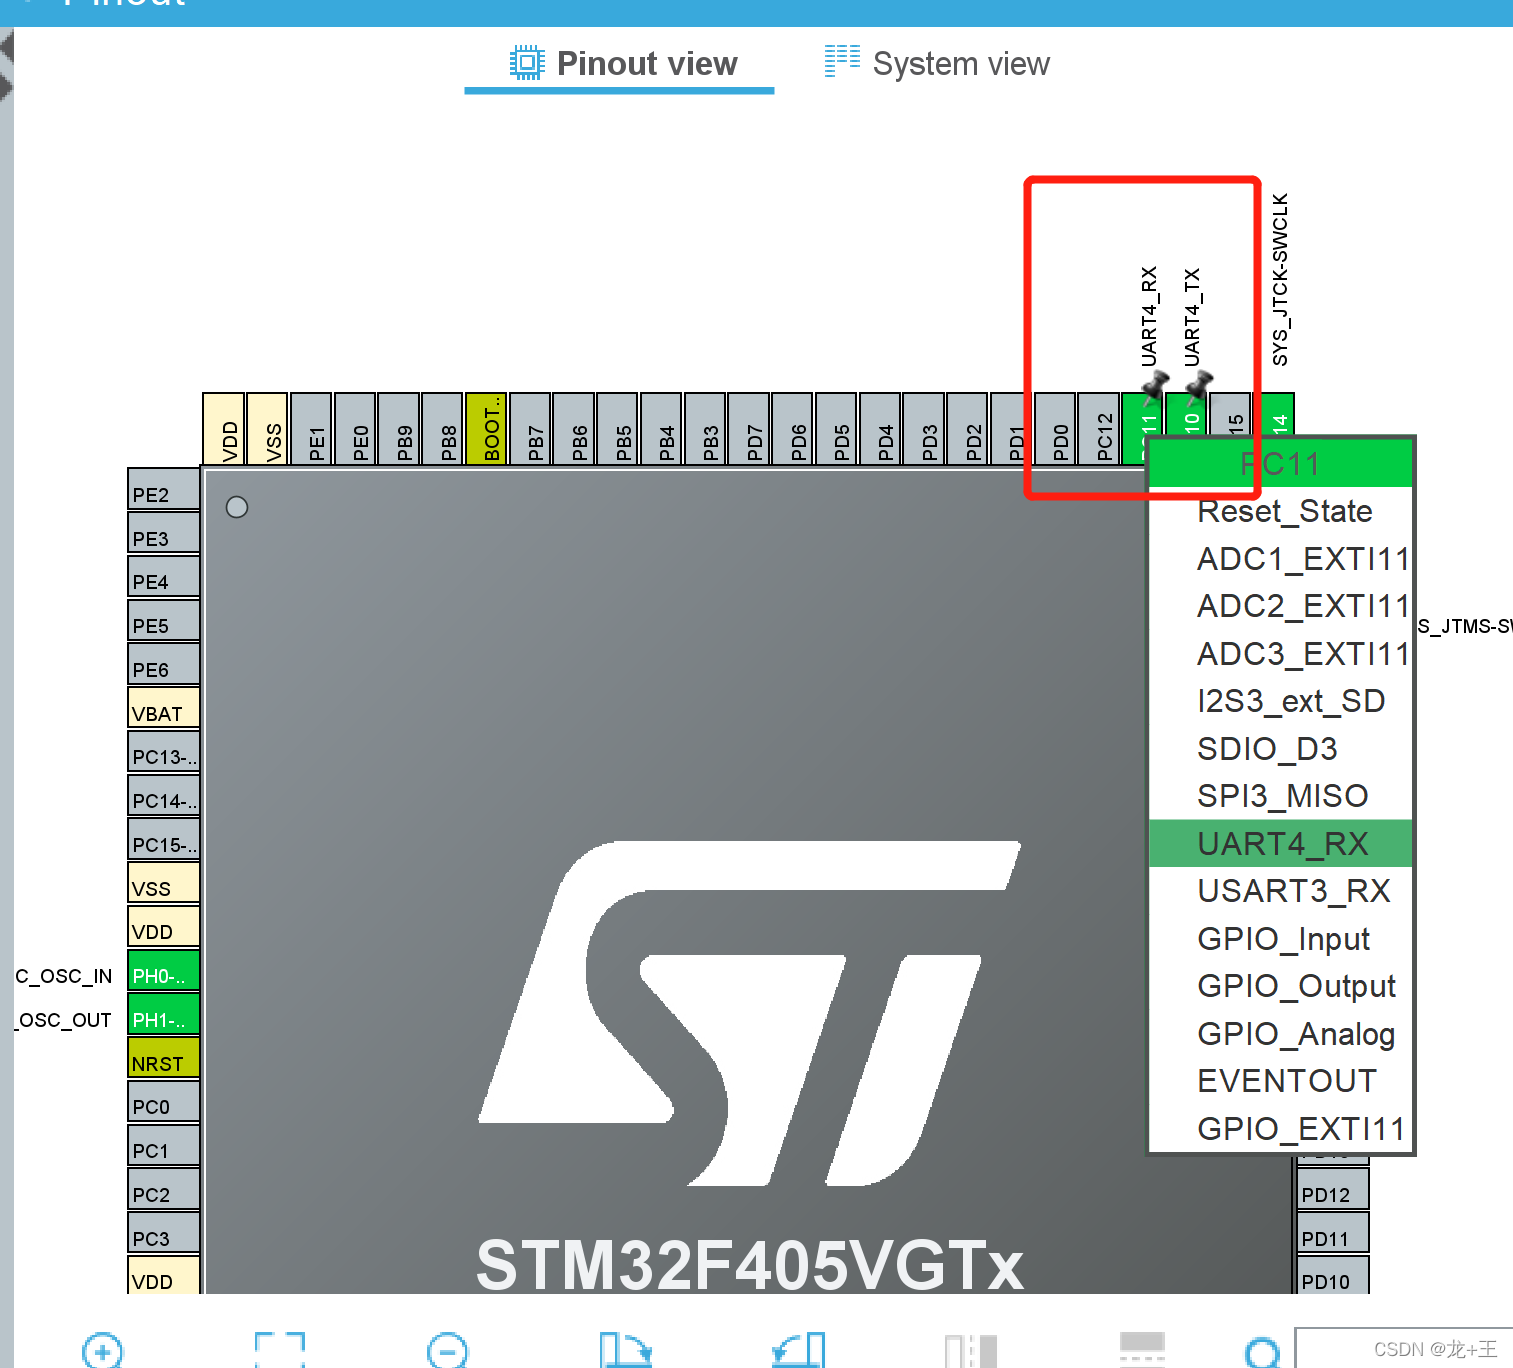The image size is (1513, 1368).
Task: Open the PB7 pin signal list
Action: [533, 429]
